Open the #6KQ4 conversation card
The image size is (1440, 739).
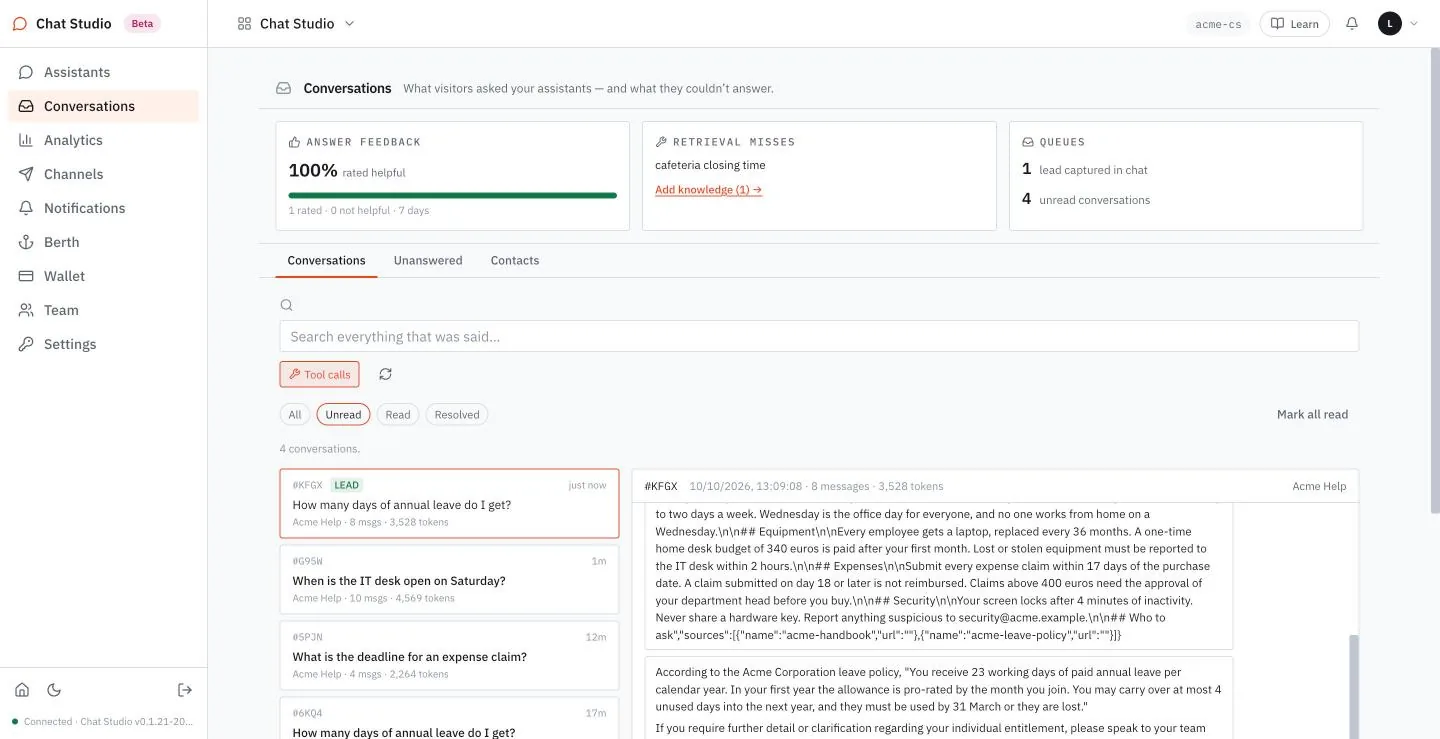[x=449, y=718]
